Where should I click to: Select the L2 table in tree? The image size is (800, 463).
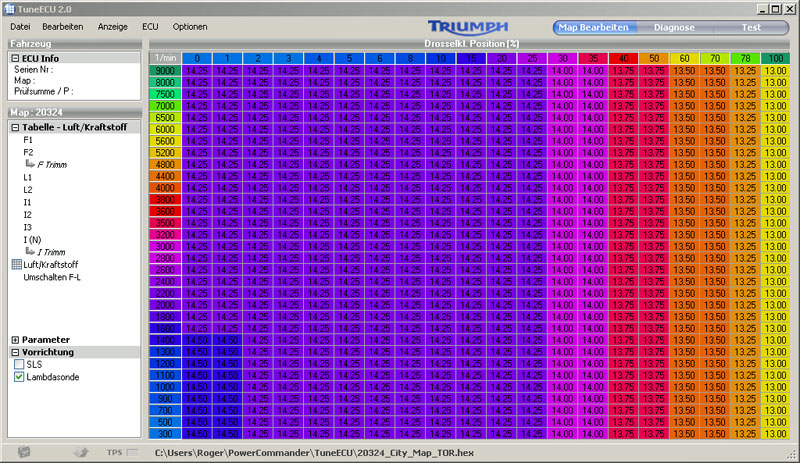click(x=28, y=189)
